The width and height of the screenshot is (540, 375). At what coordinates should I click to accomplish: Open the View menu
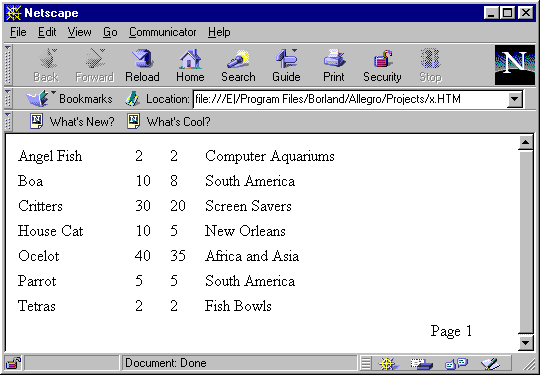[x=79, y=32]
